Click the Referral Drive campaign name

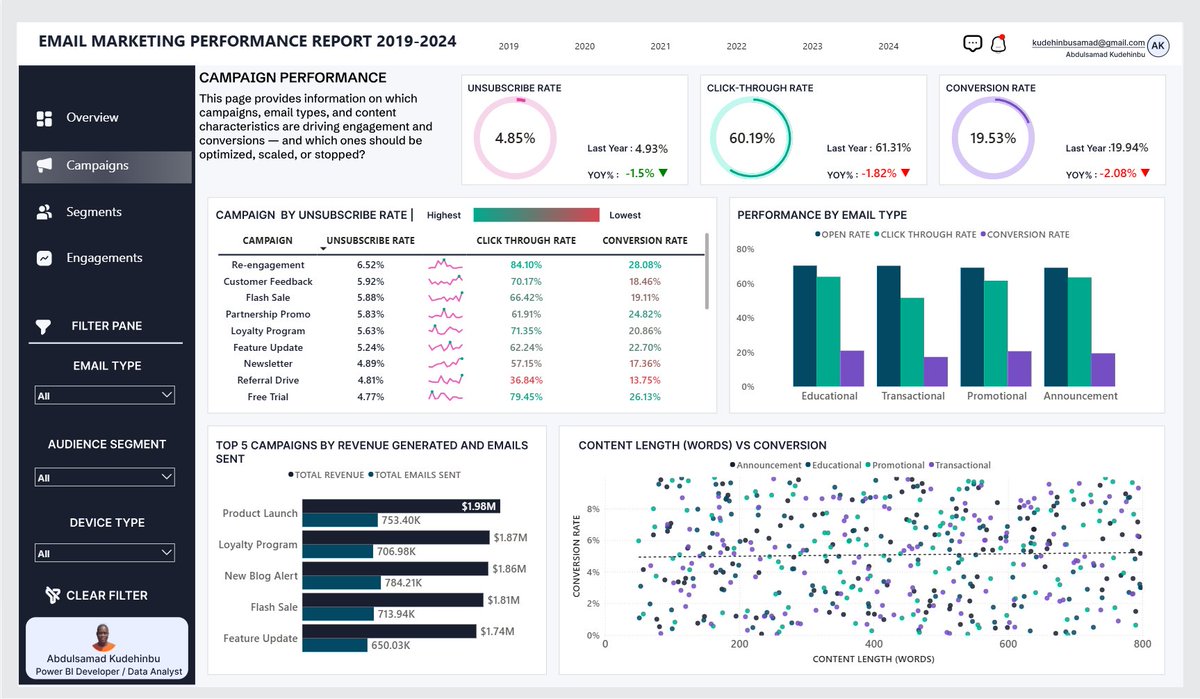click(x=268, y=381)
